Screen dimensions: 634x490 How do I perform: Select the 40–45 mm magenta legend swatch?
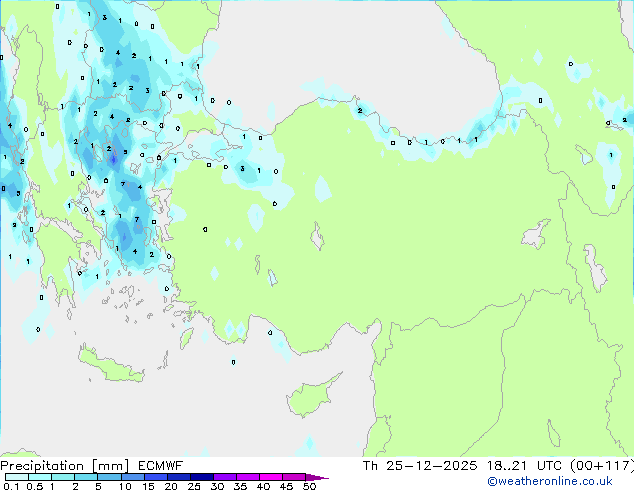pyautogui.click(x=271, y=477)
